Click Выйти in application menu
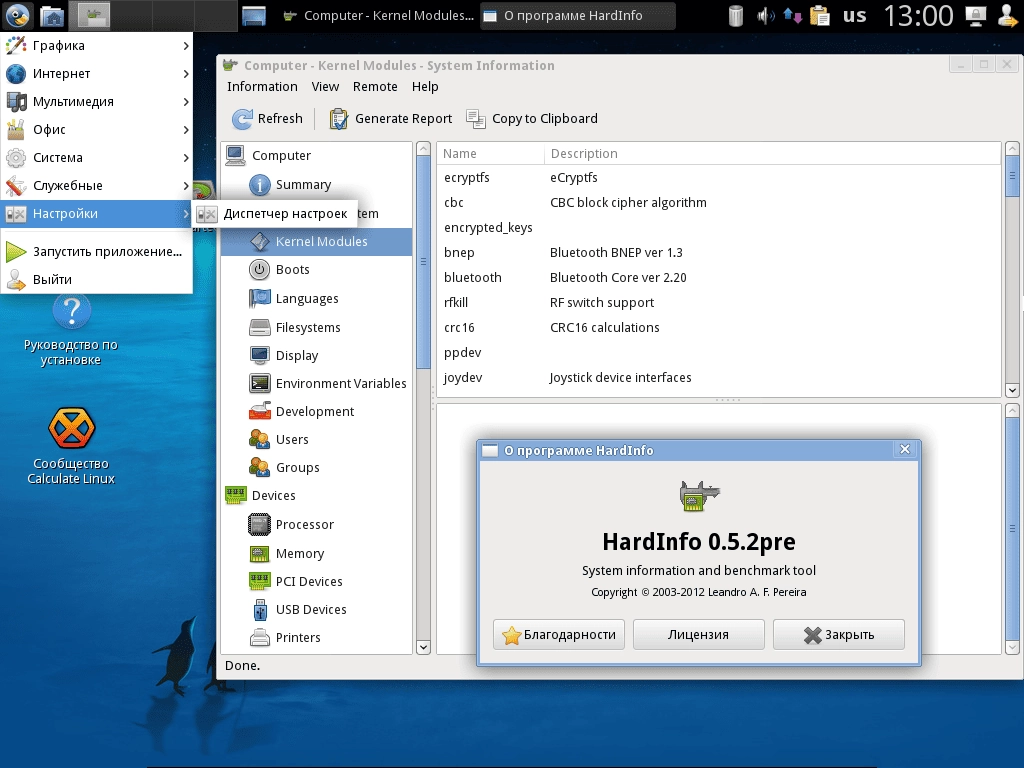The image size is (1024, 768). (97, 280)
